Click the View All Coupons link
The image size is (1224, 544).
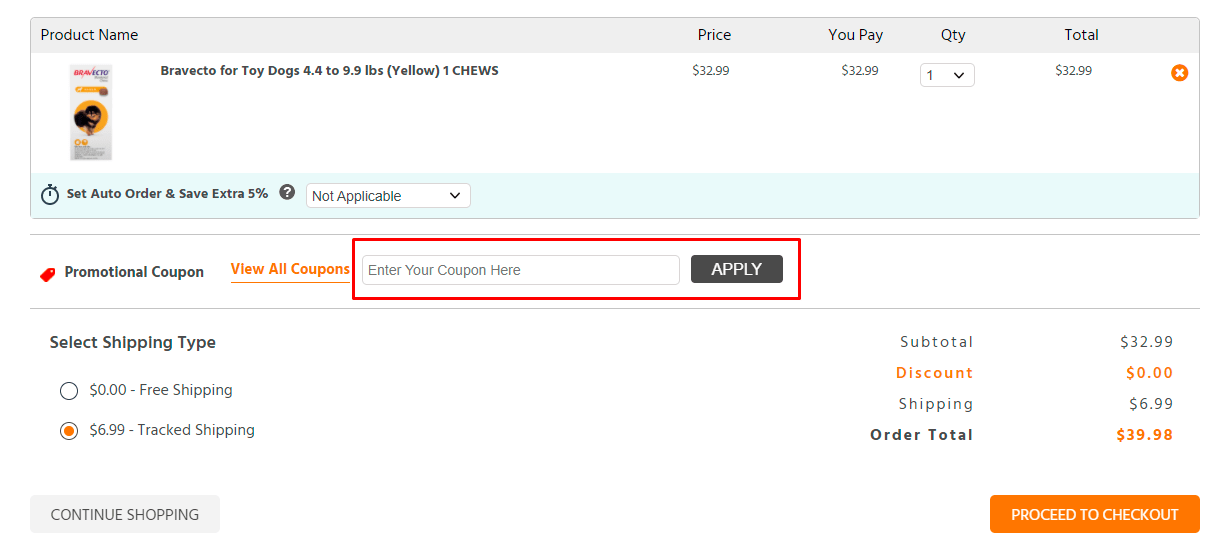click(291, 270)
